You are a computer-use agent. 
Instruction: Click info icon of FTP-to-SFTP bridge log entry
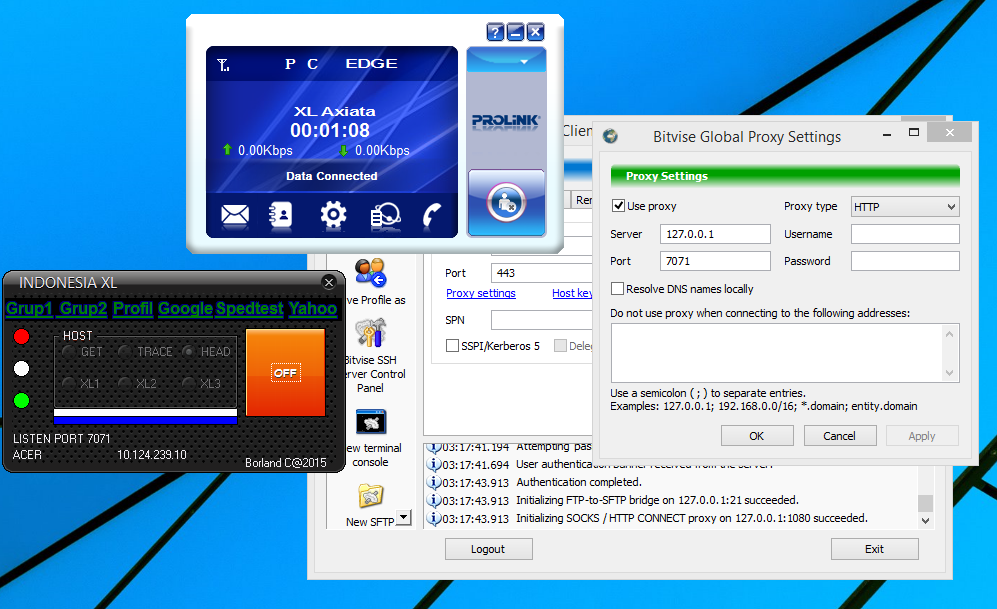click(434, 500)
